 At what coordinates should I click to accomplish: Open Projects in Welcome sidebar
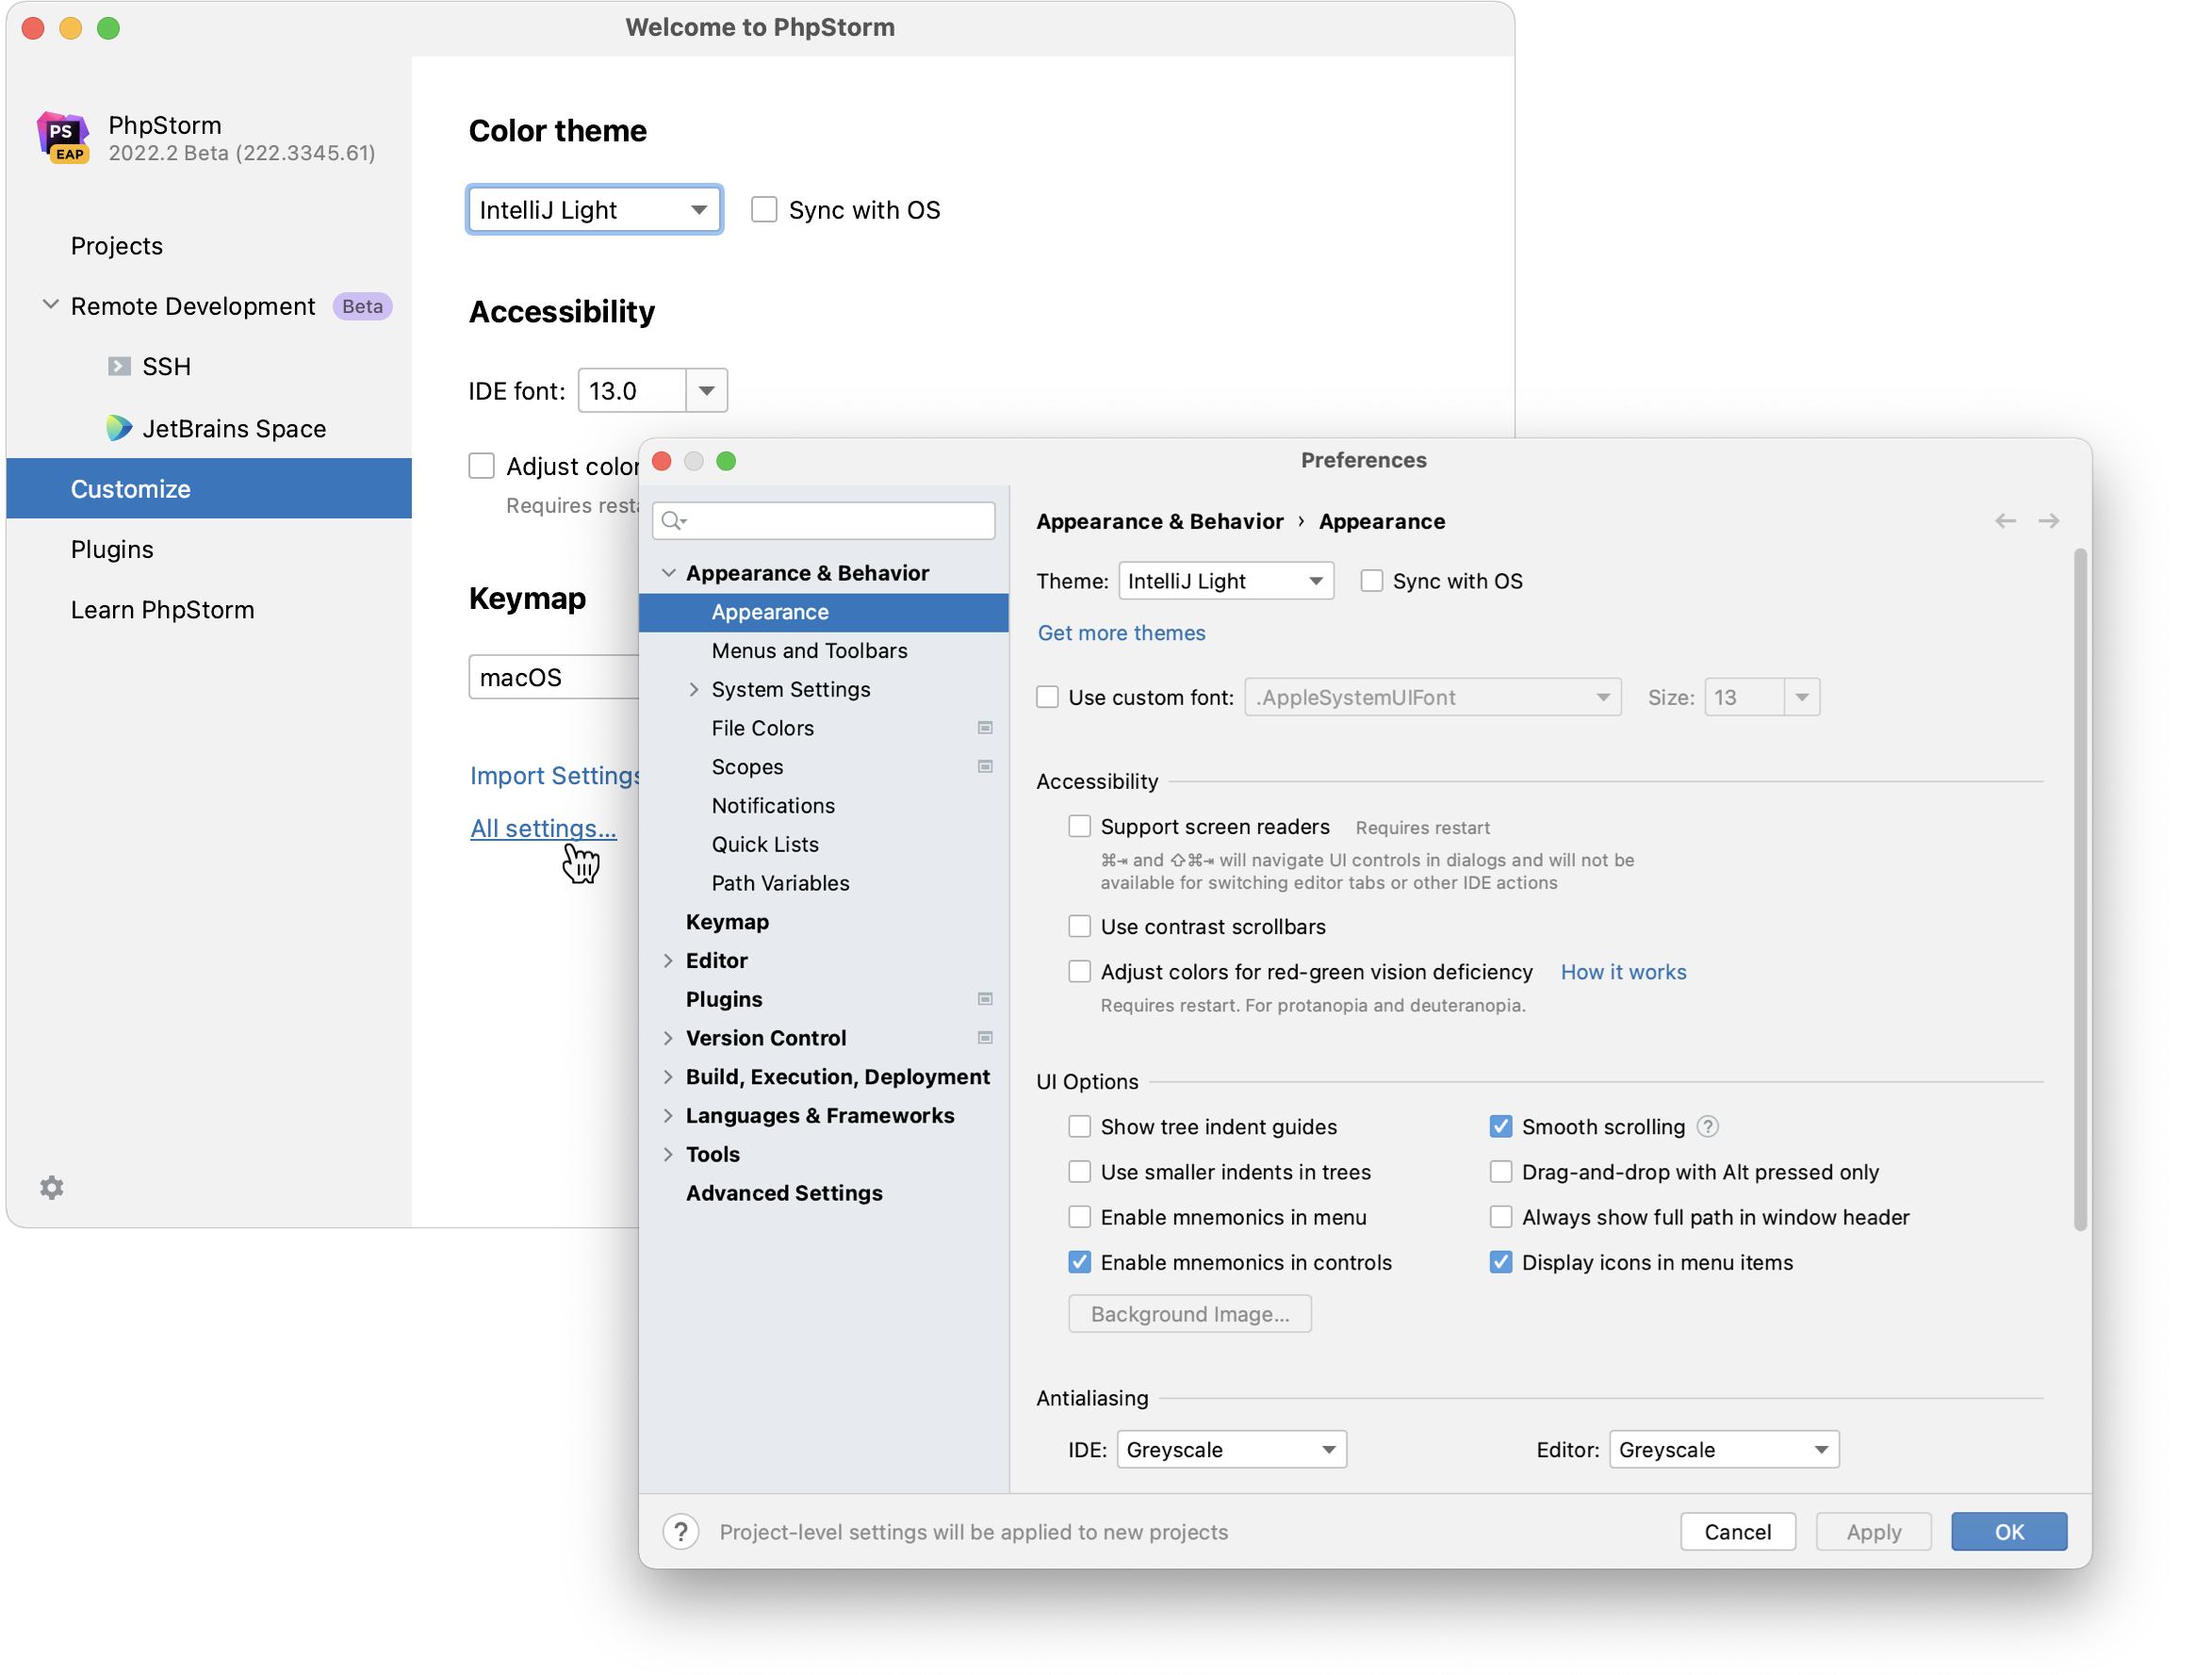tap(209, 246)
